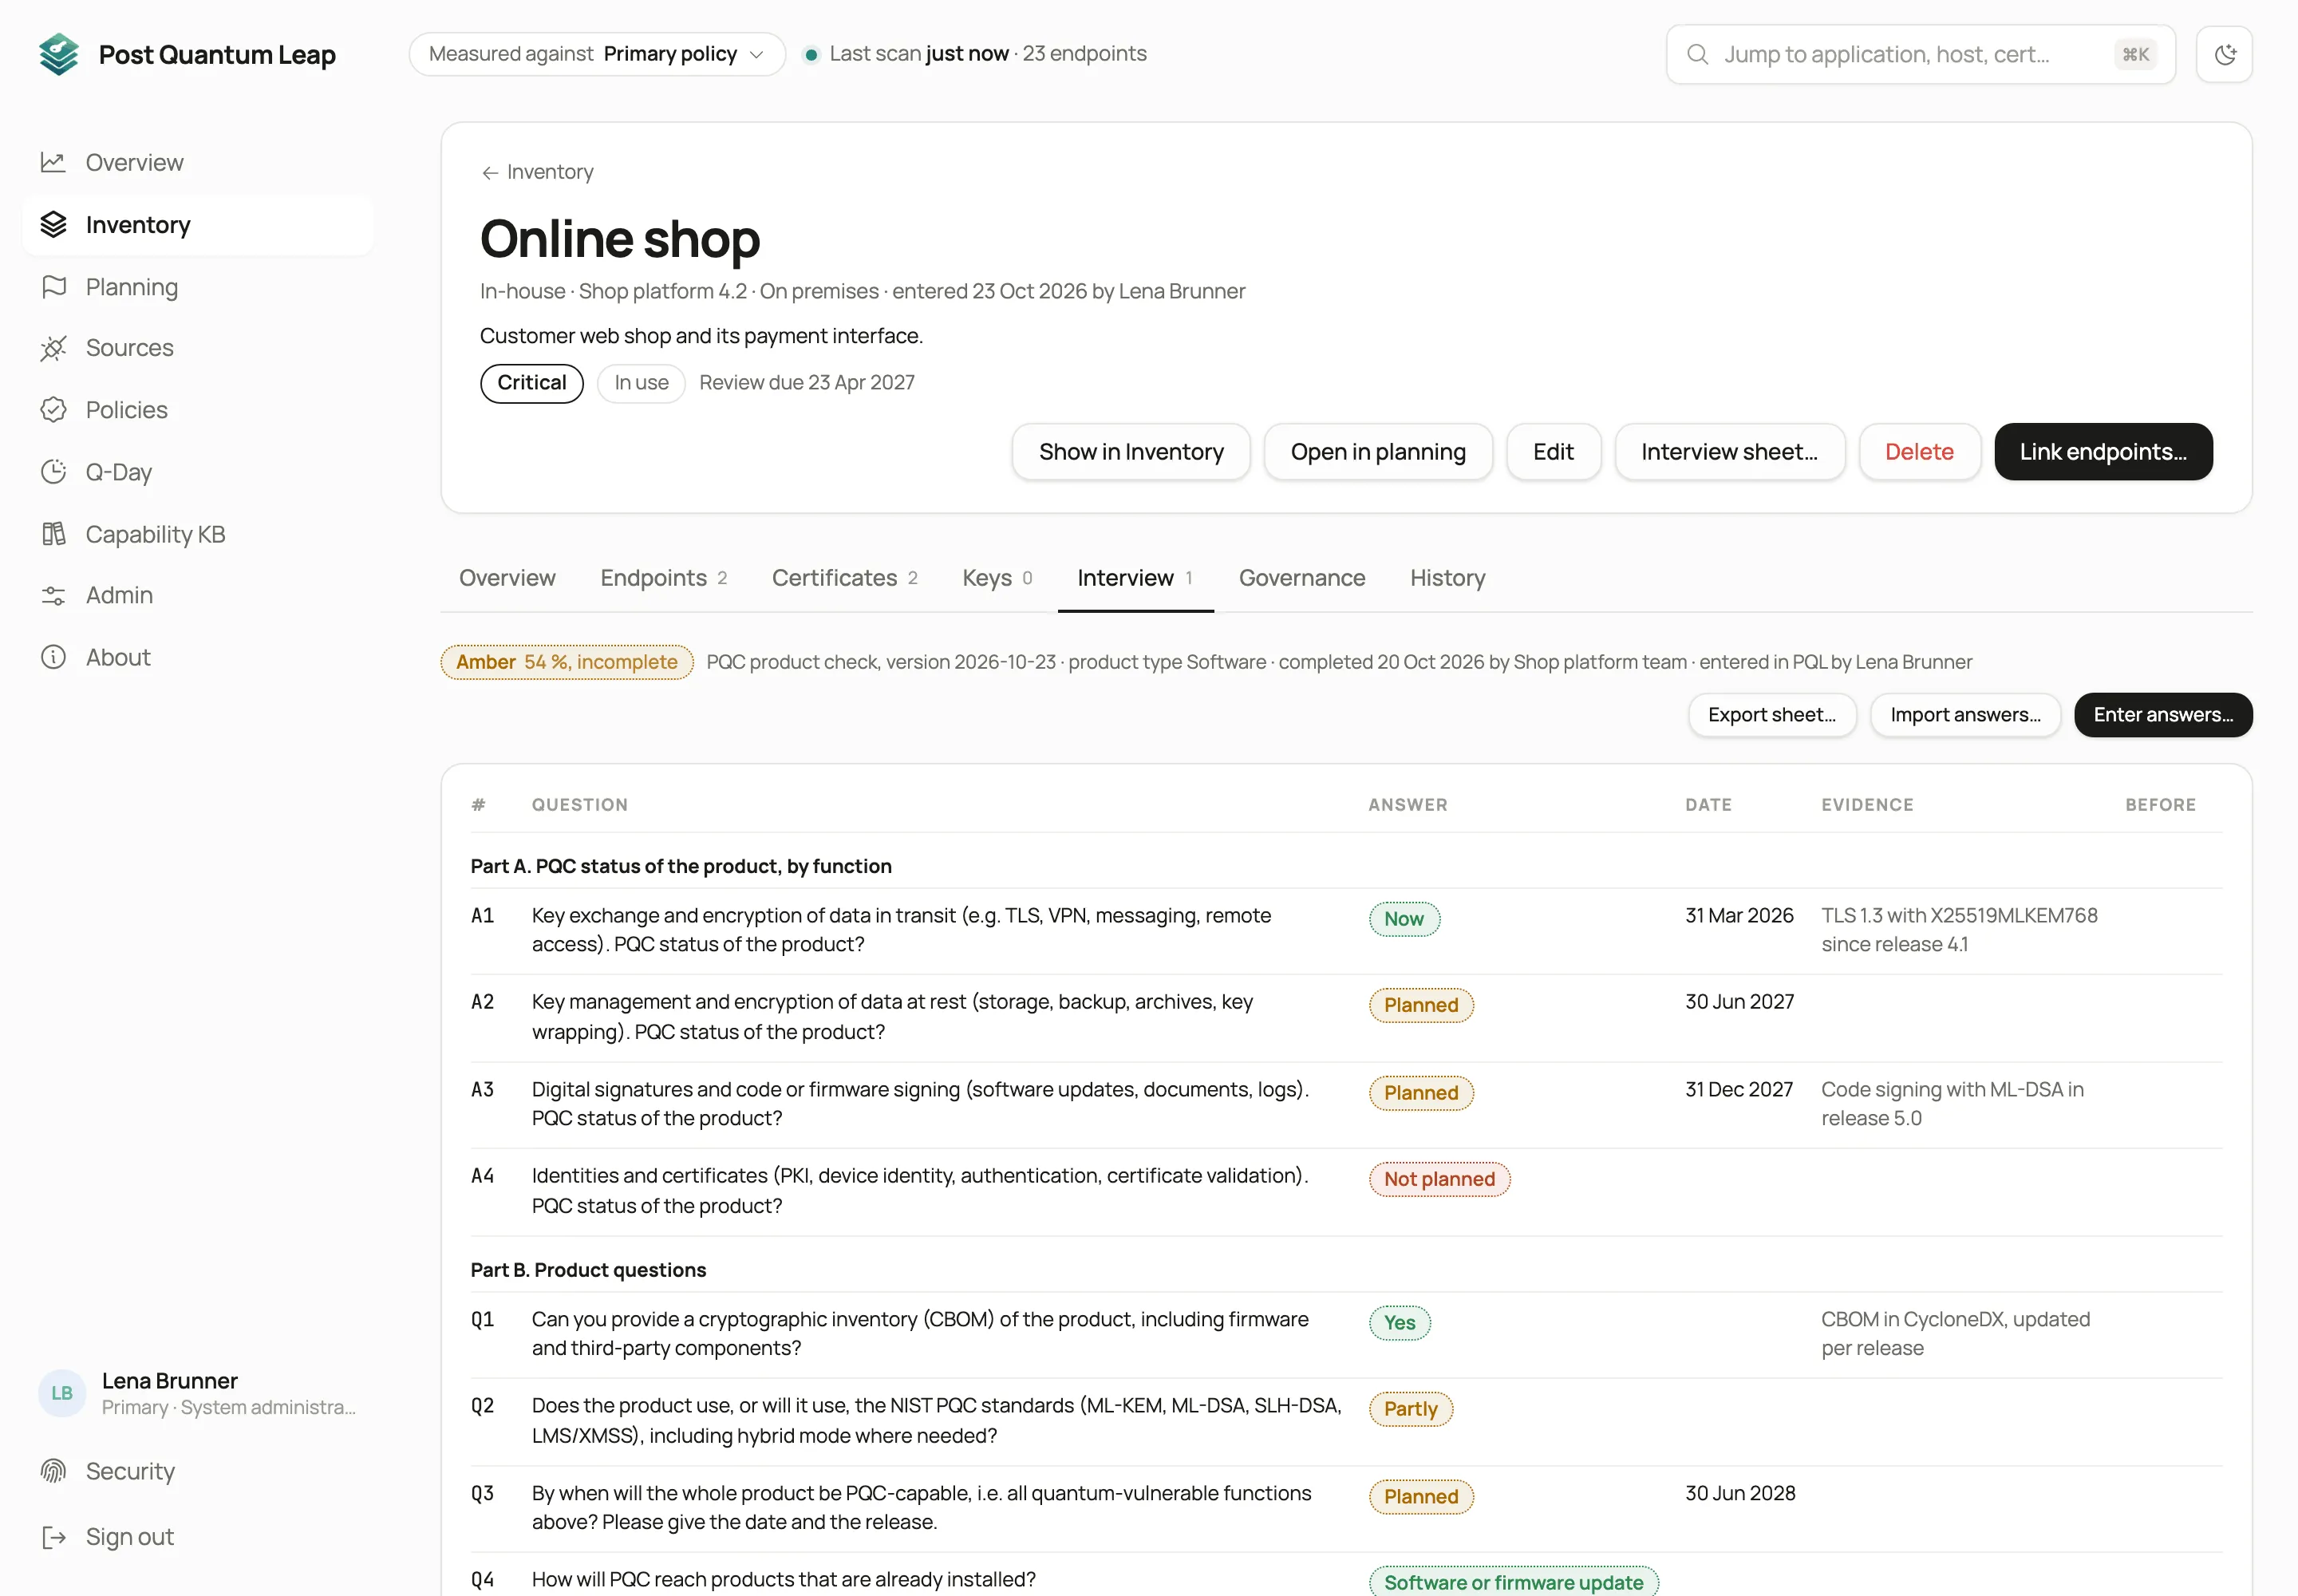The width and height of the screenshot is (2298, 1596).
Task: Switch to the Keys tab
Action: tap(997, 578)
